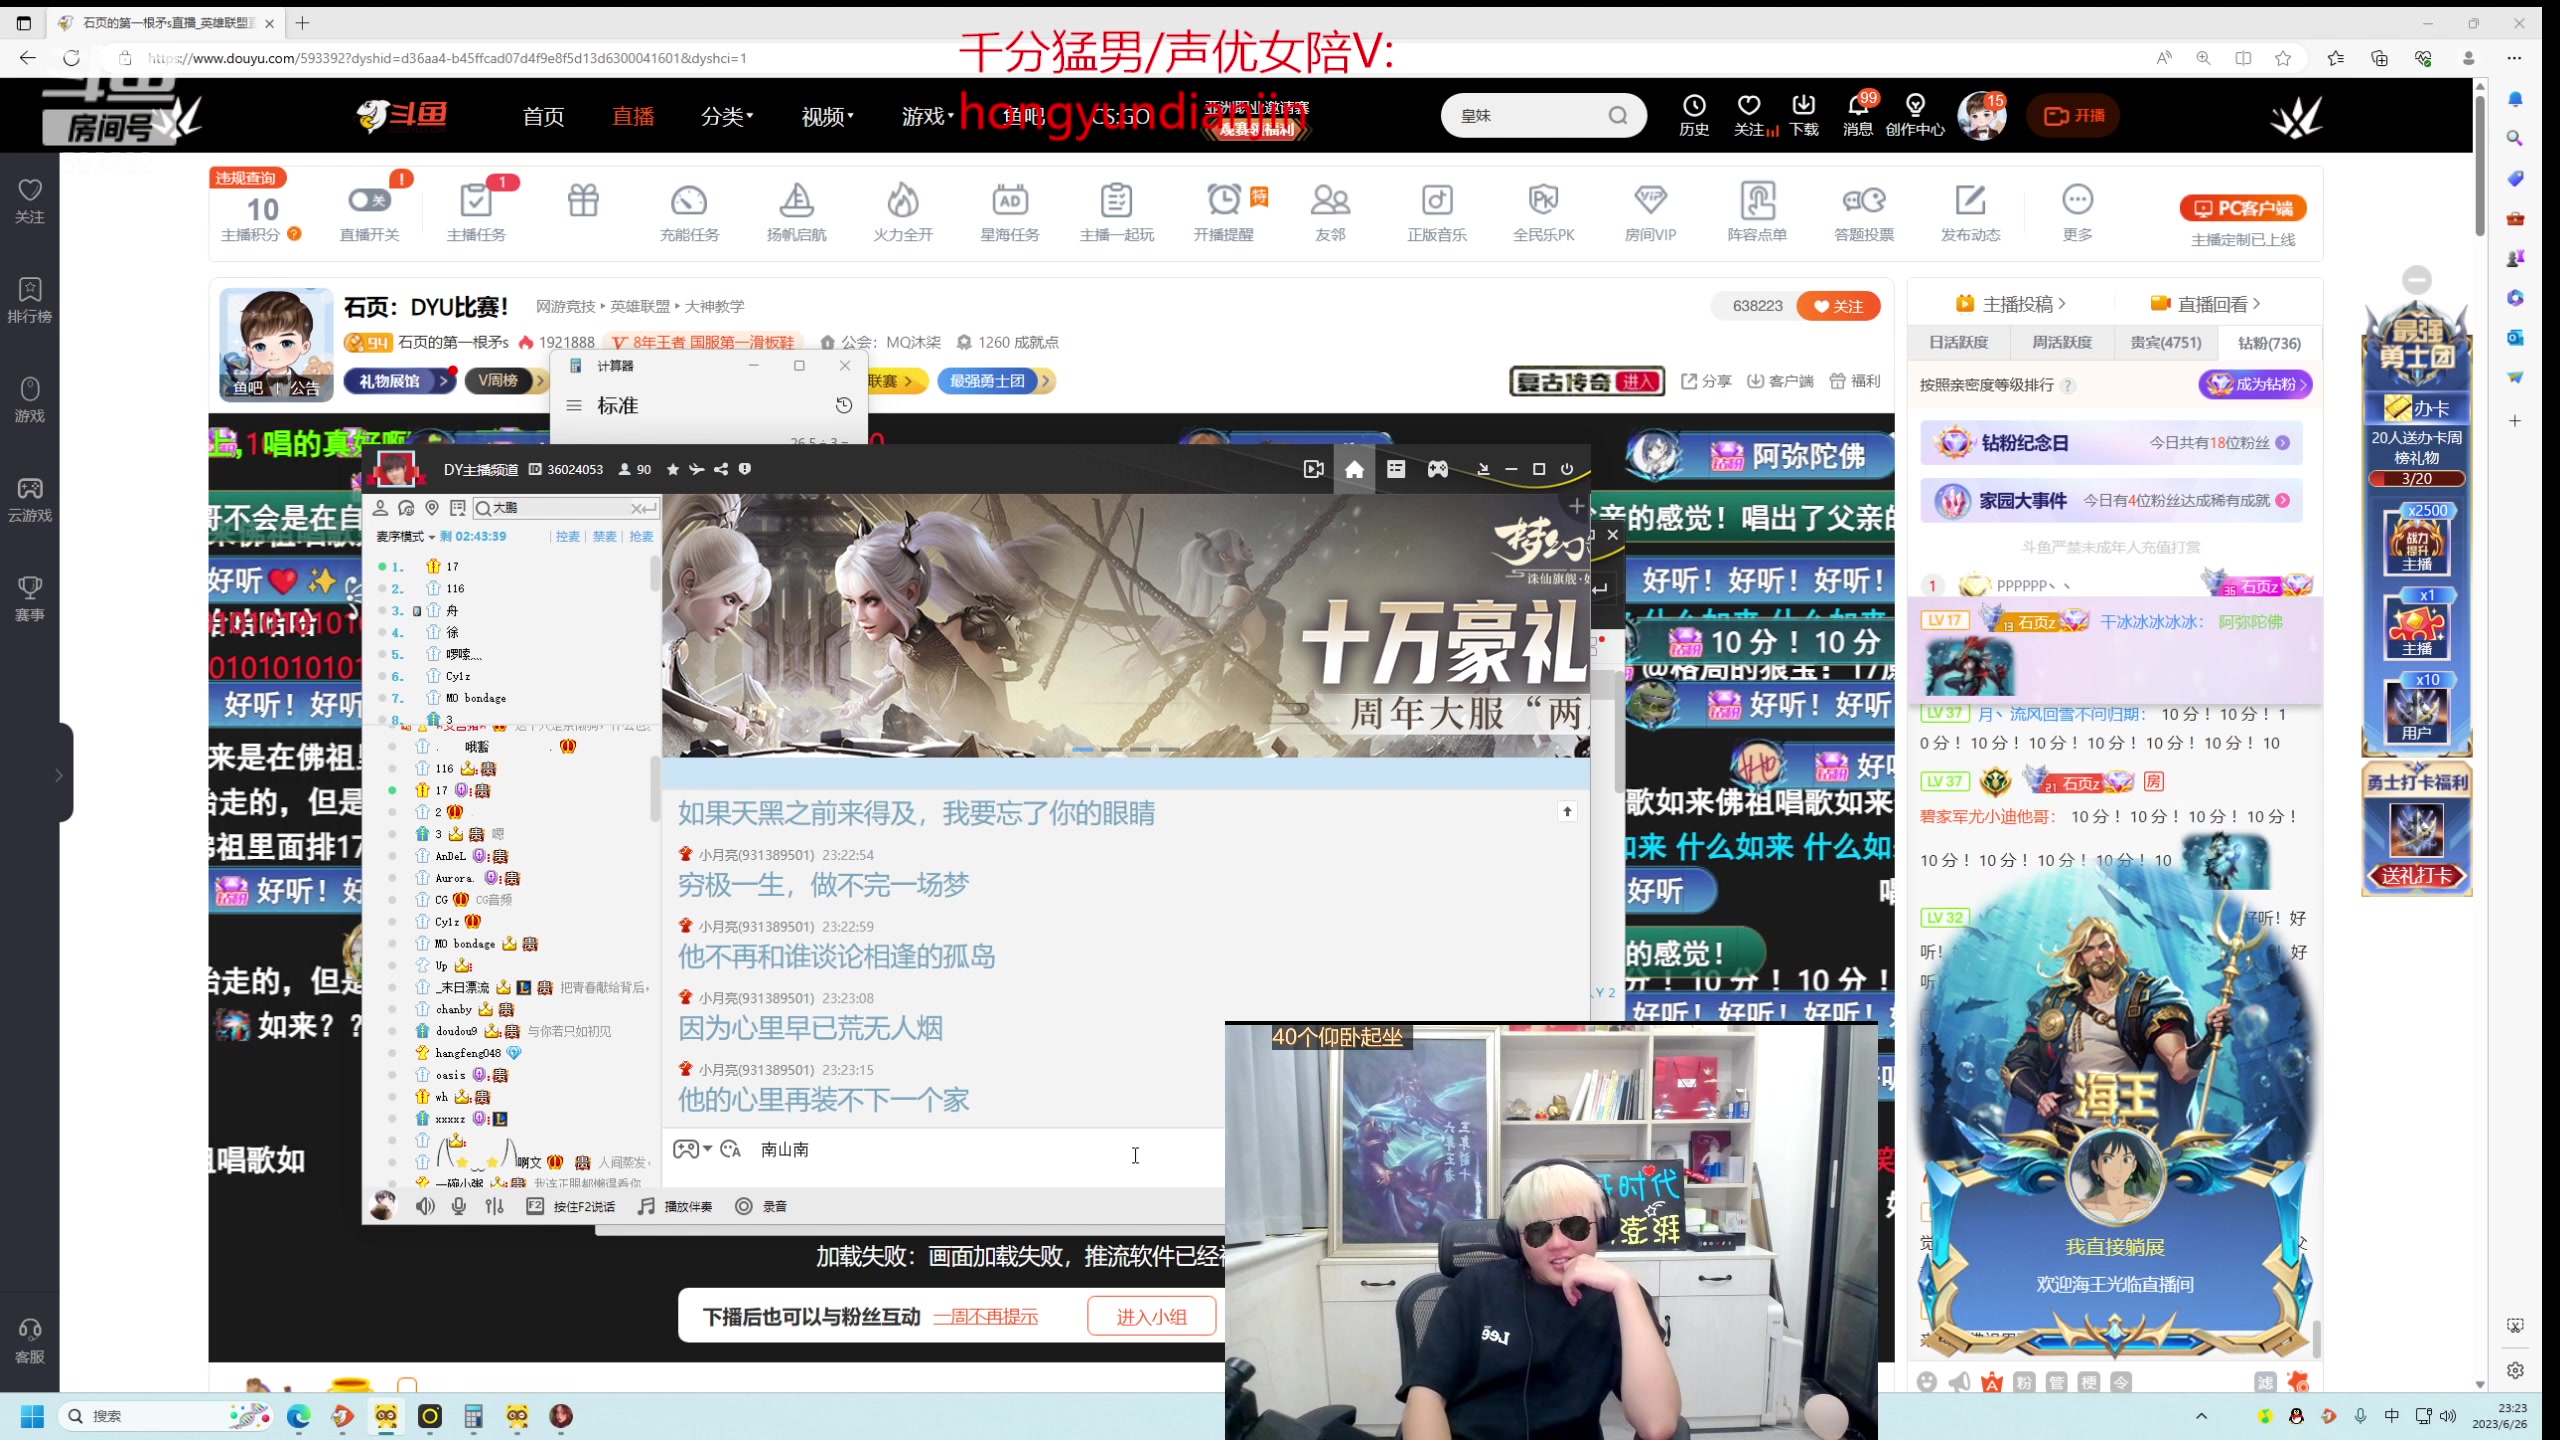Image resolution: width=2560 pixels, height=1440 pixels.
Task: Open 消息 notifications bell in header
Action: pos(1857,106)
